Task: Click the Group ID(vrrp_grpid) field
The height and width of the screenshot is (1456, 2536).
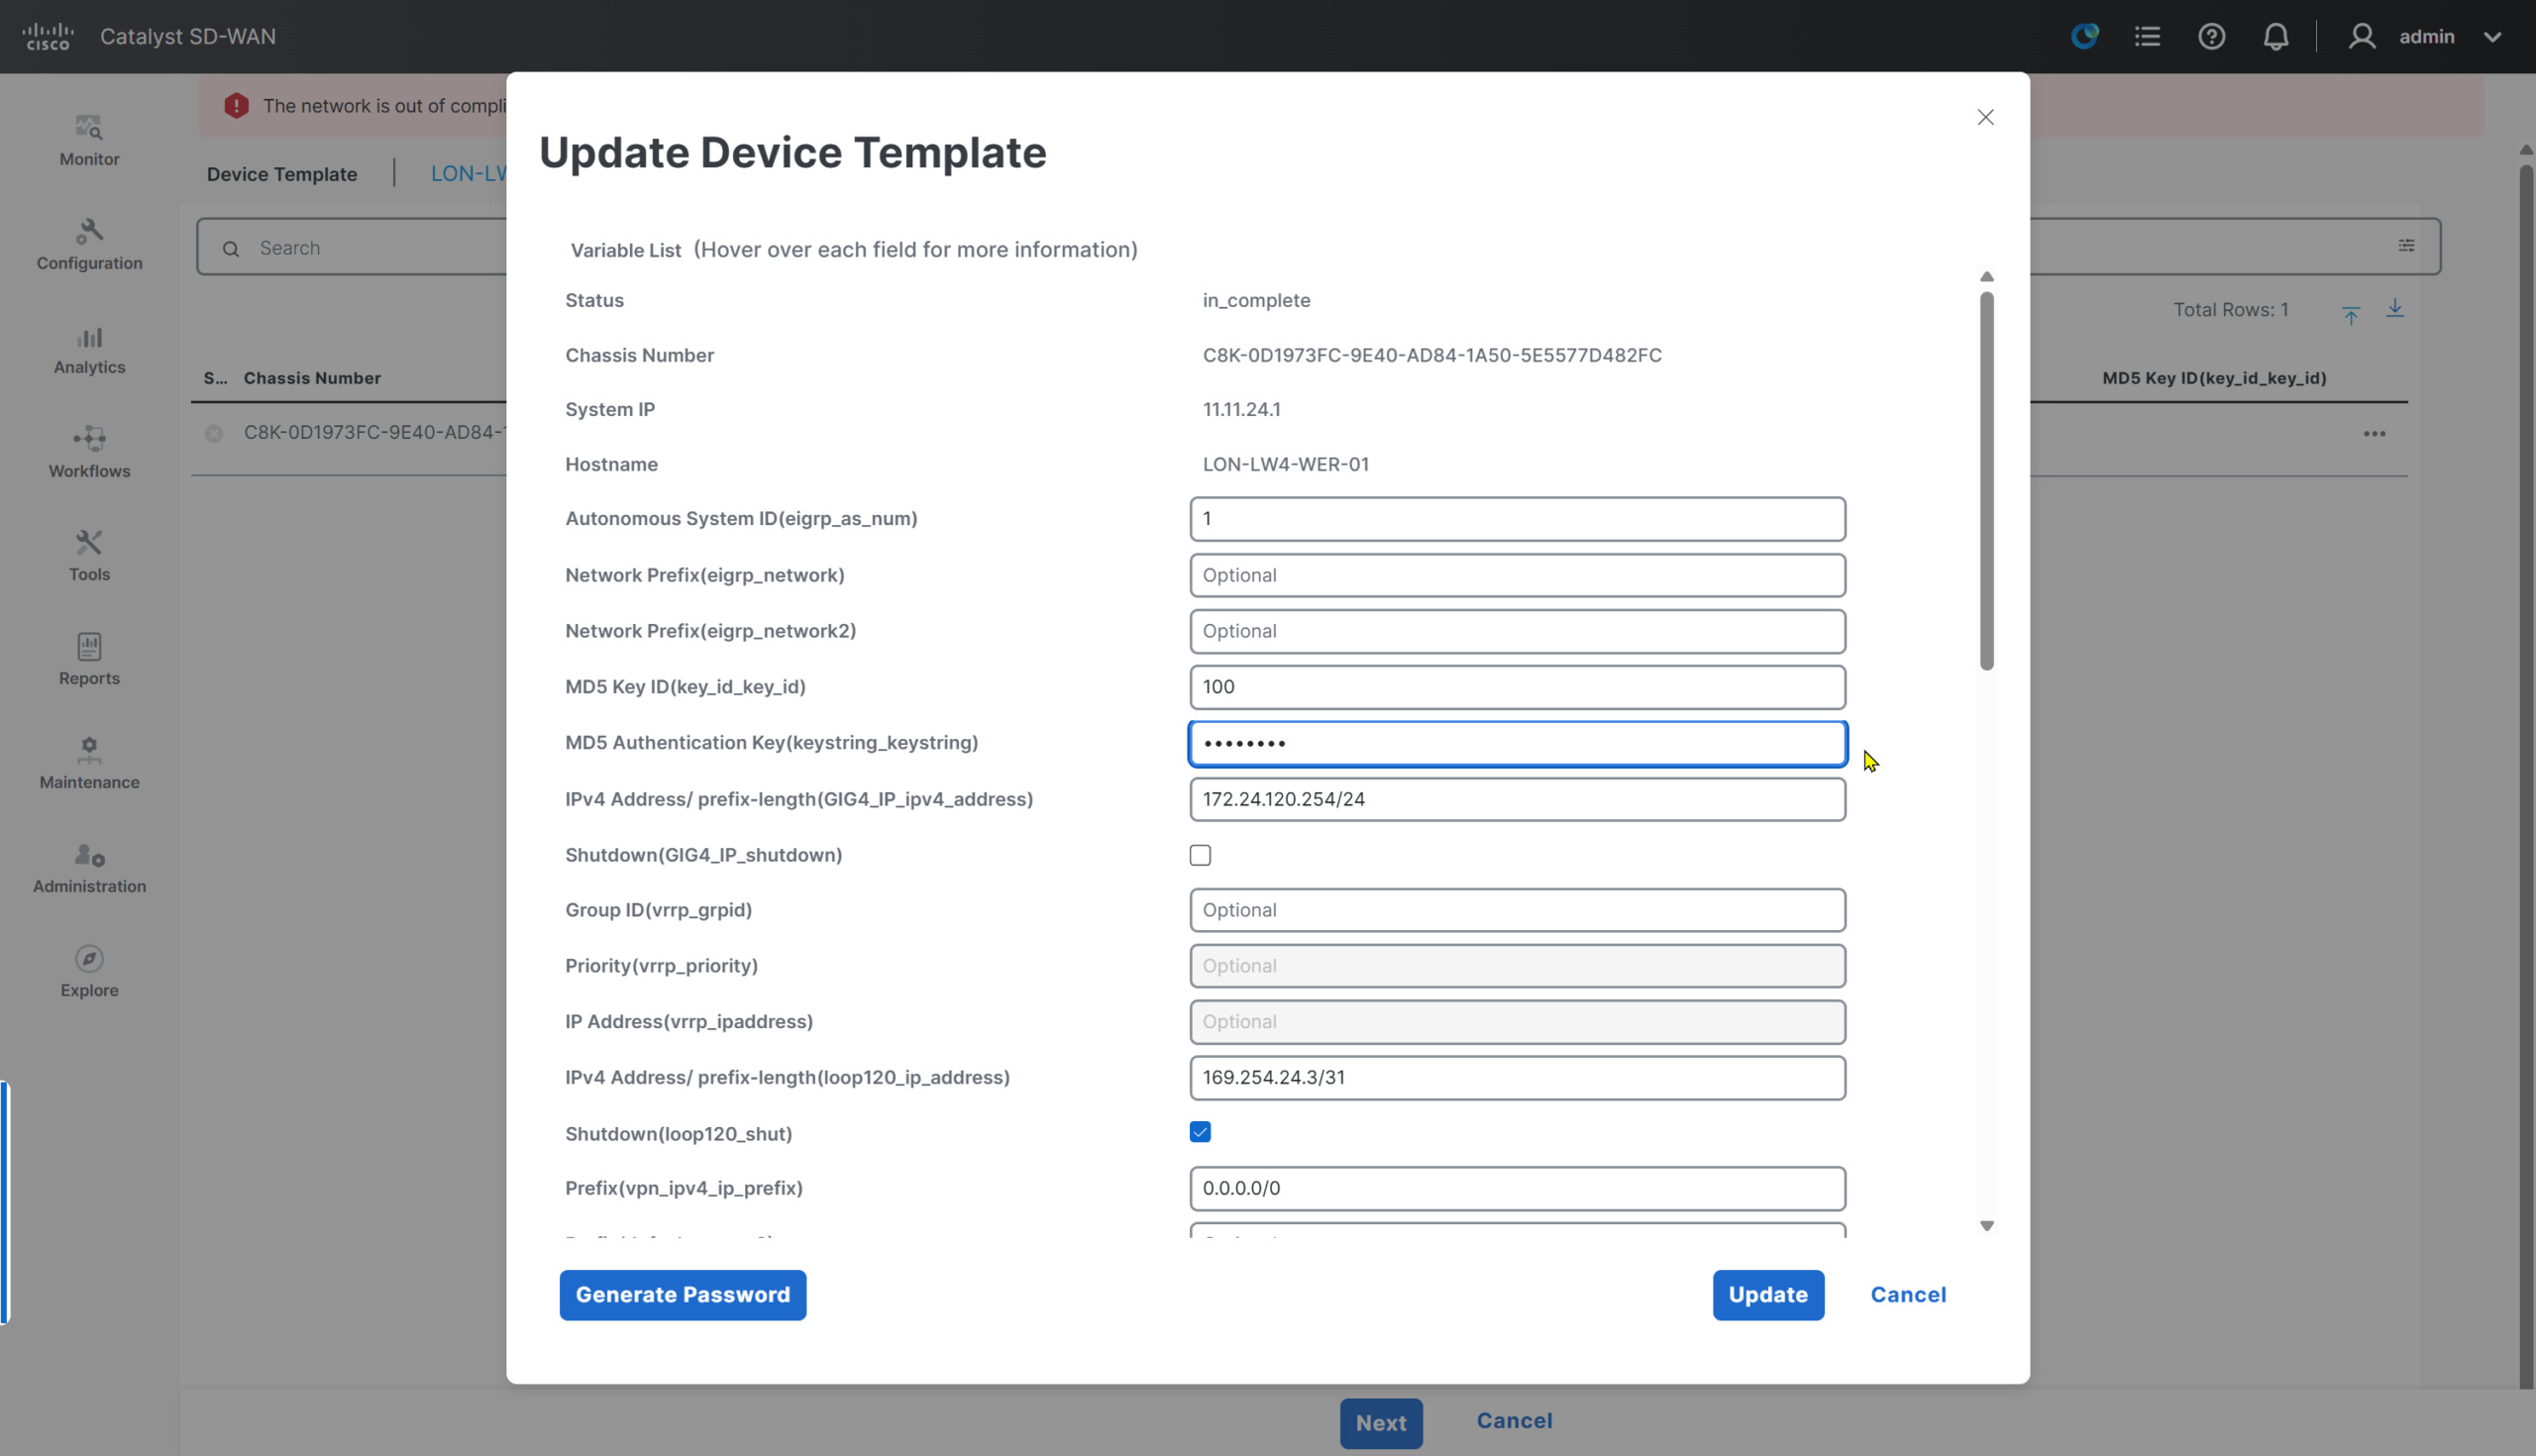Action: pos(1517,910)
